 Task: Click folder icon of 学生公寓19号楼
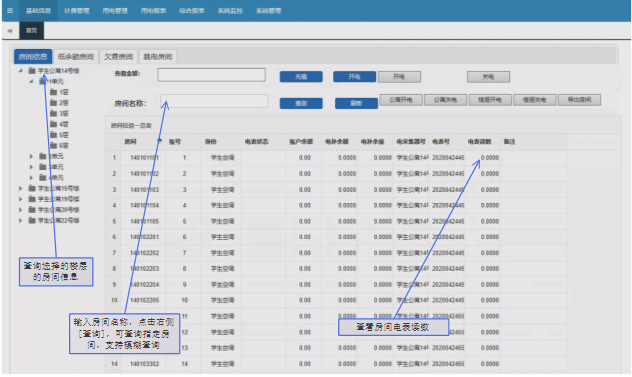(x=32, y=199)
